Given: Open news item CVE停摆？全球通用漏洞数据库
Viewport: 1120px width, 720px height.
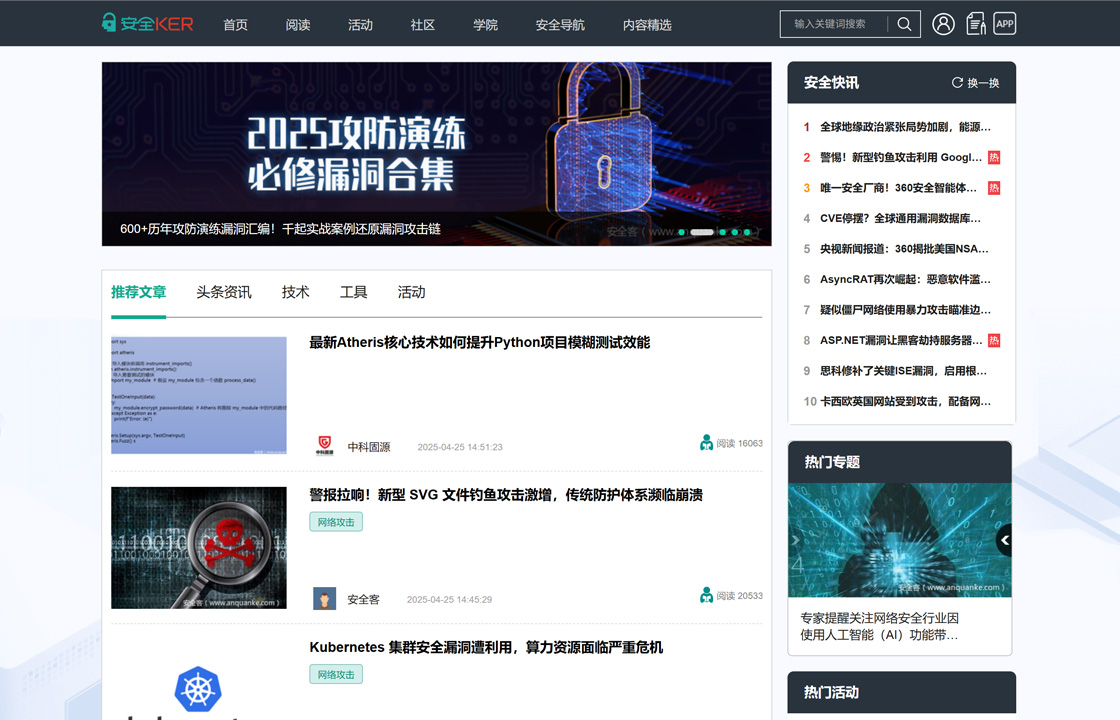Looking at the screenshot, I should [900, 219].
